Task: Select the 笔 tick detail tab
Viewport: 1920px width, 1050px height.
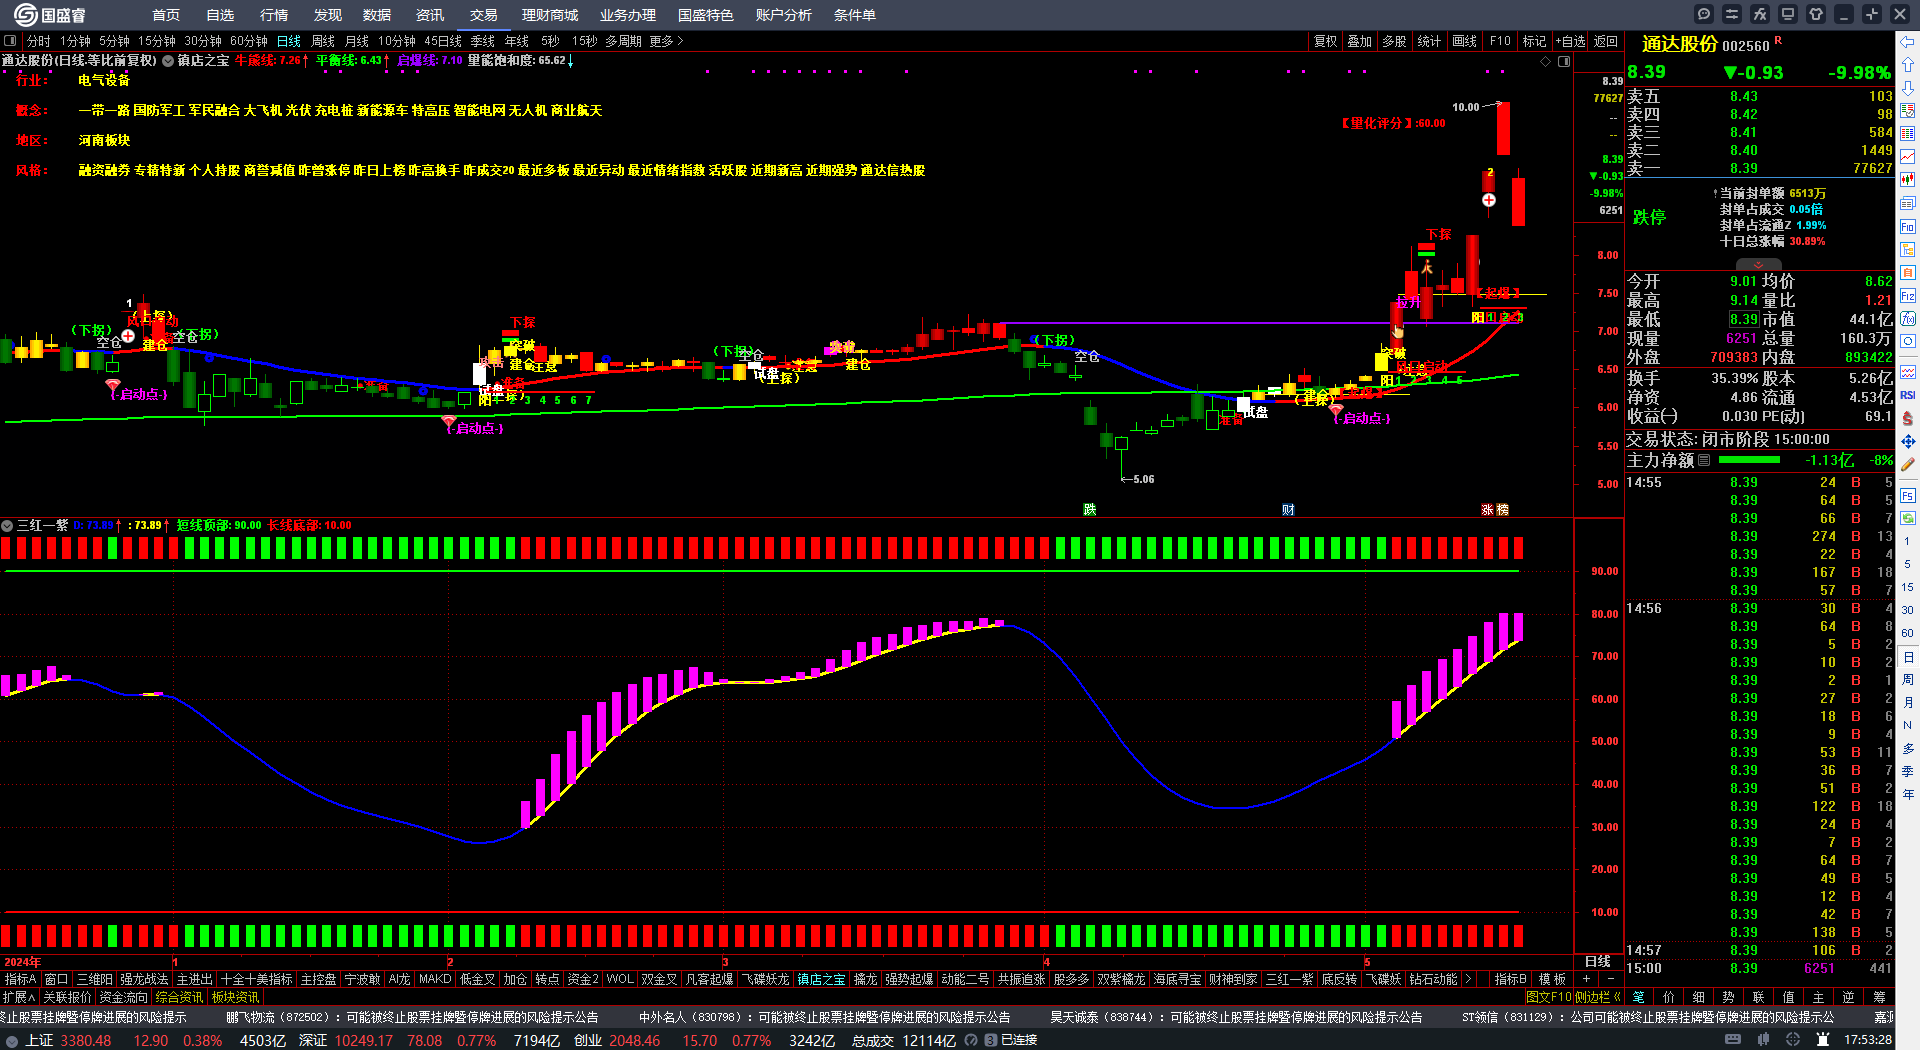Action: [1638, 997]
